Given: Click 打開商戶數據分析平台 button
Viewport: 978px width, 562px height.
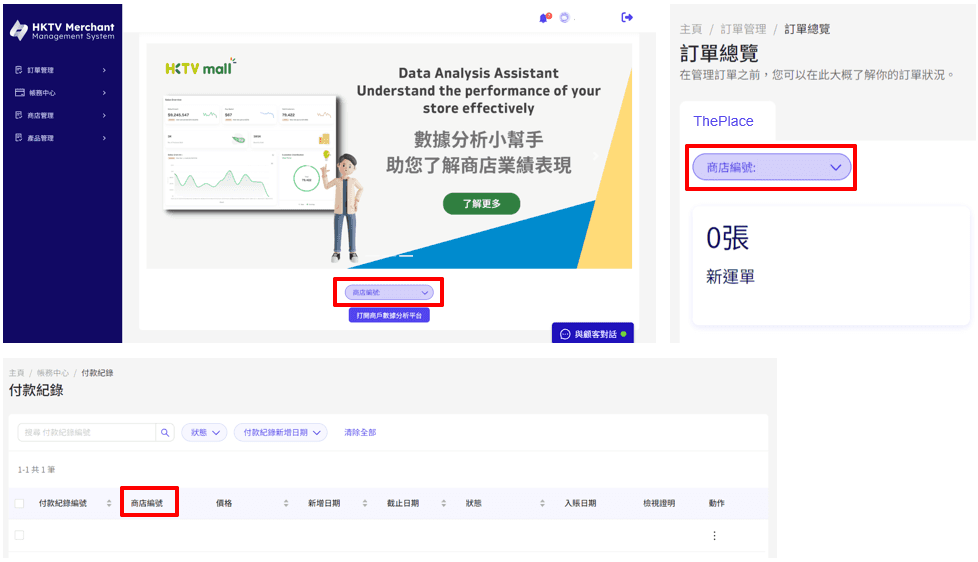Looking at the screenshot, I should [389, 316].
